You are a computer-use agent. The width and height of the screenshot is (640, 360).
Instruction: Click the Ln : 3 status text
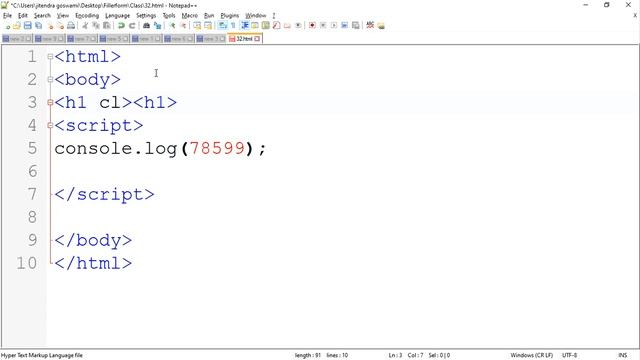click(395, 355)
